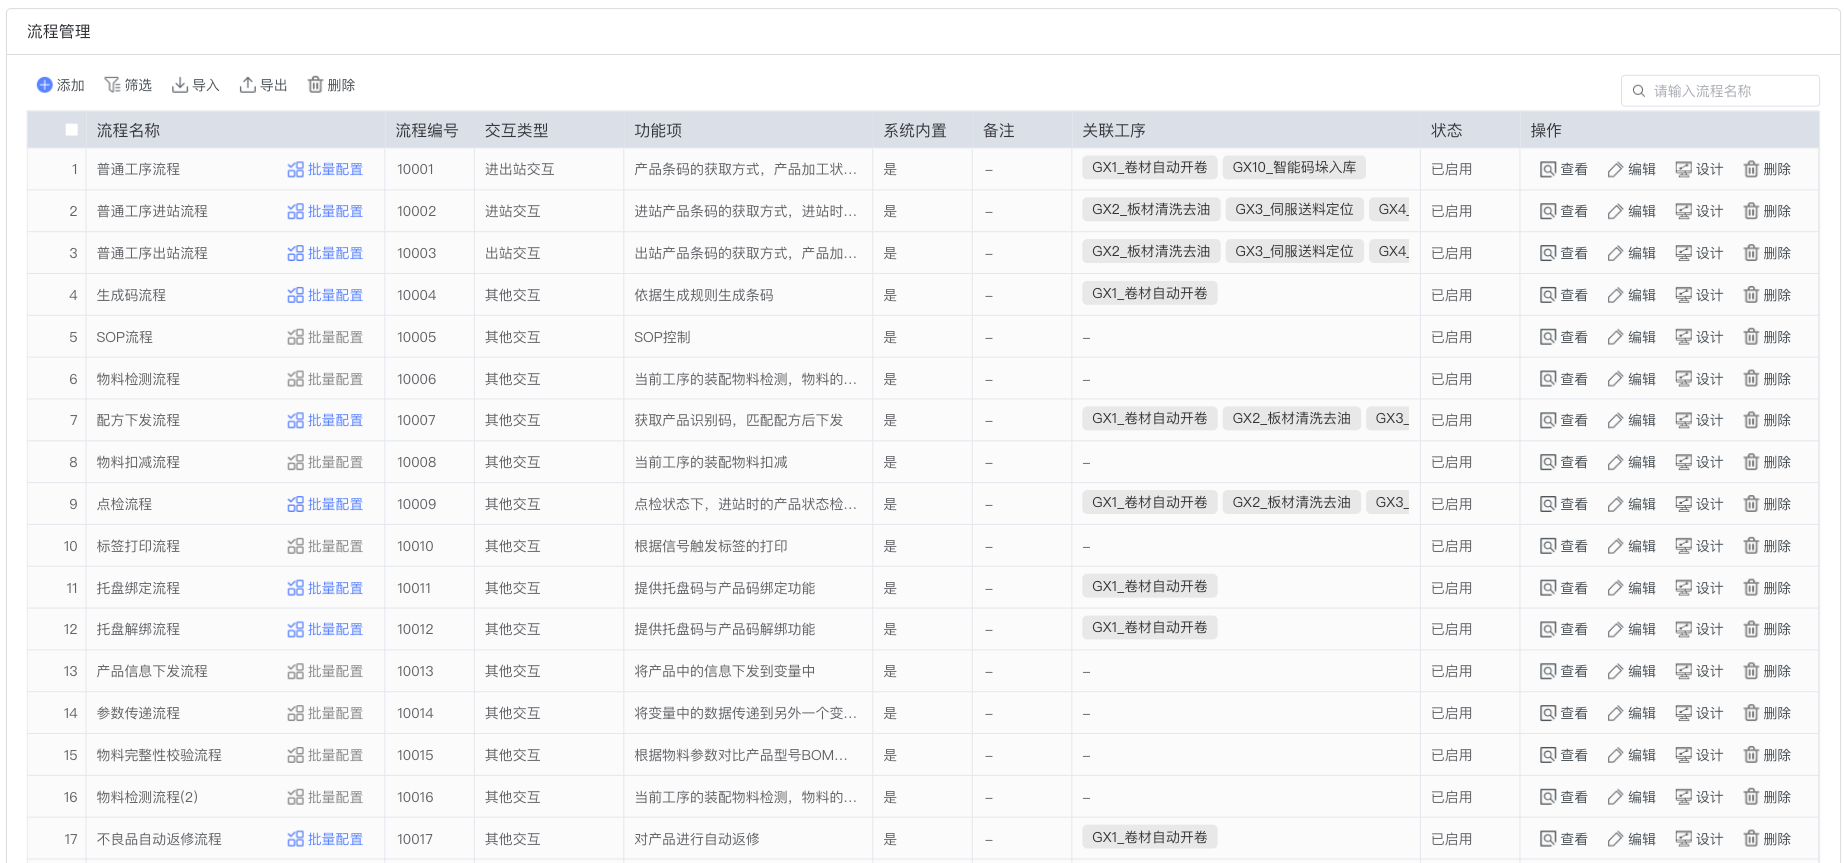Click the 流程名称 column header

(128, 131)
